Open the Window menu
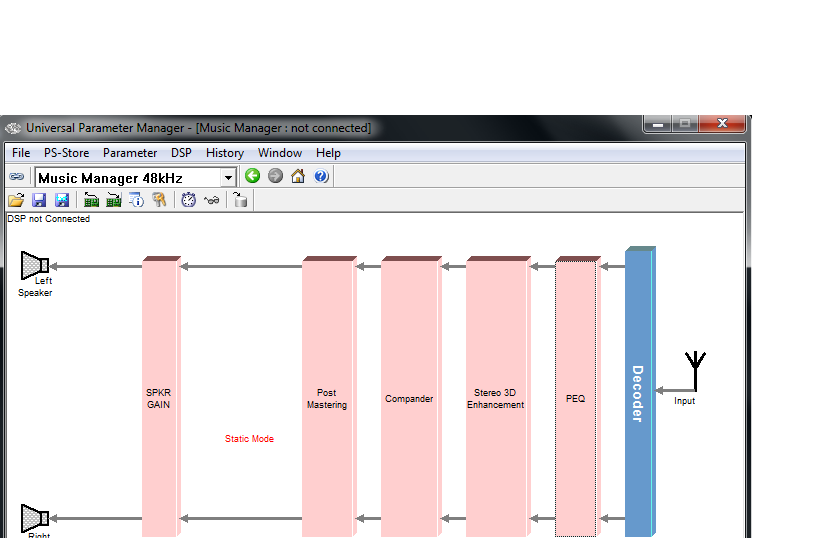The width and height of the screenshot is (816, 538). click(x=280, y=153)
